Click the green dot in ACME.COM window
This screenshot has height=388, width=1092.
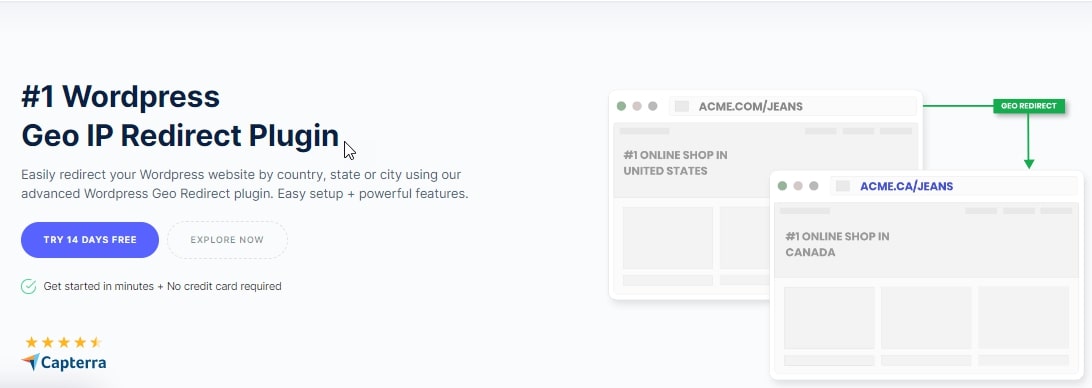[621, 106]
